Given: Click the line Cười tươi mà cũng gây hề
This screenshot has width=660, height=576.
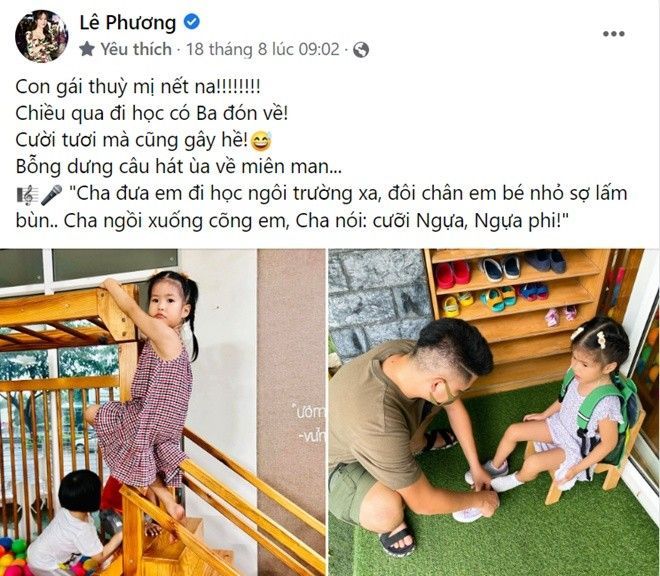Looking at the screenshot, I should pyautogui.click(x=131, y=140).
